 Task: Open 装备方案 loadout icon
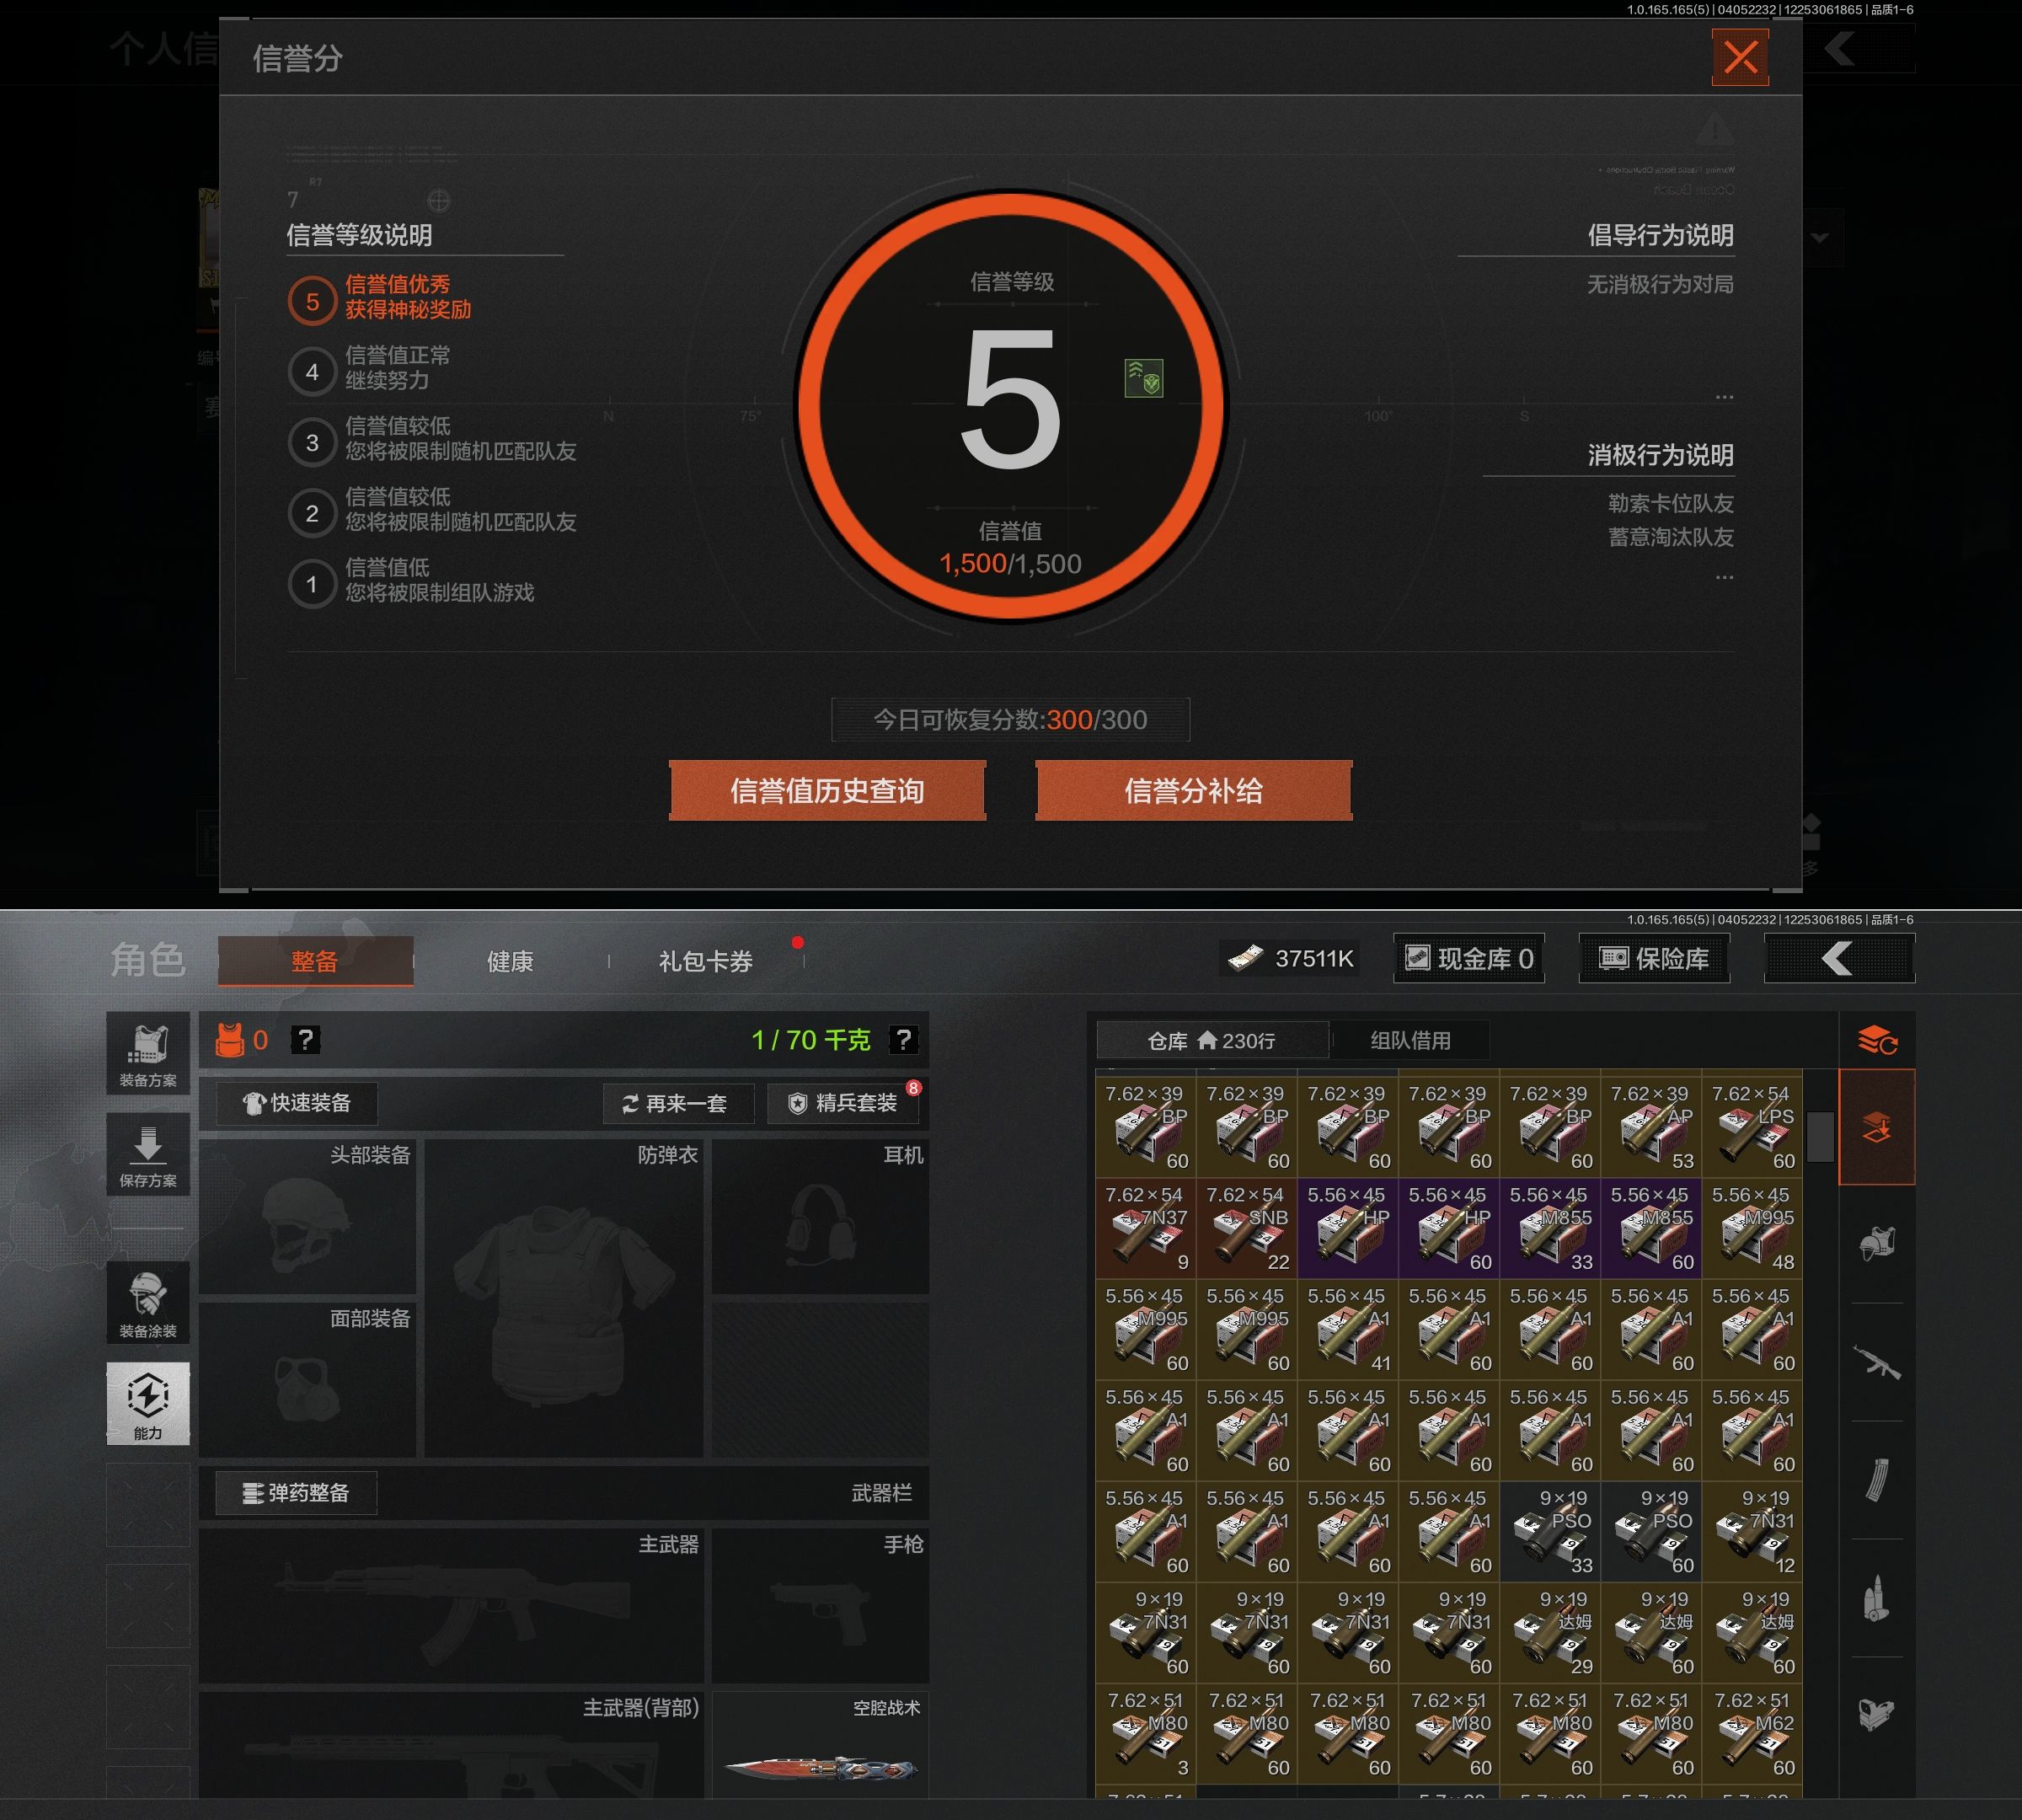tap(148, 1053)
